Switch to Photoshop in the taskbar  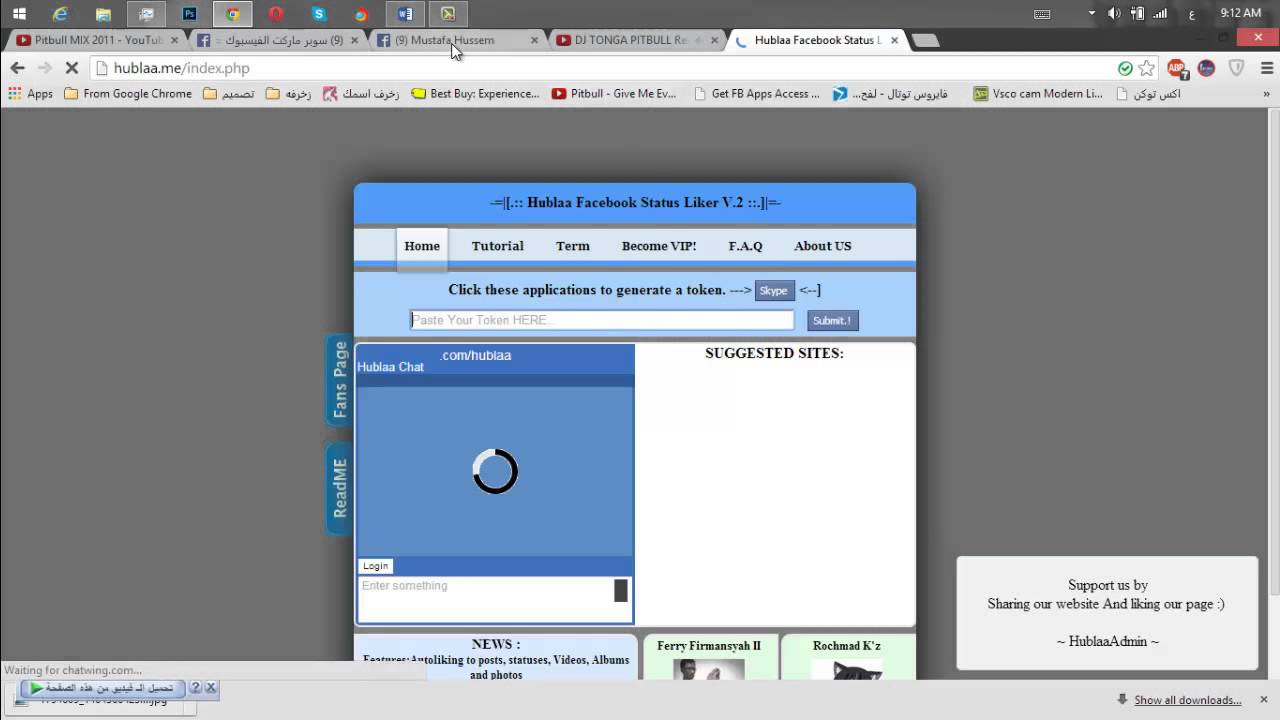point(189,14)
